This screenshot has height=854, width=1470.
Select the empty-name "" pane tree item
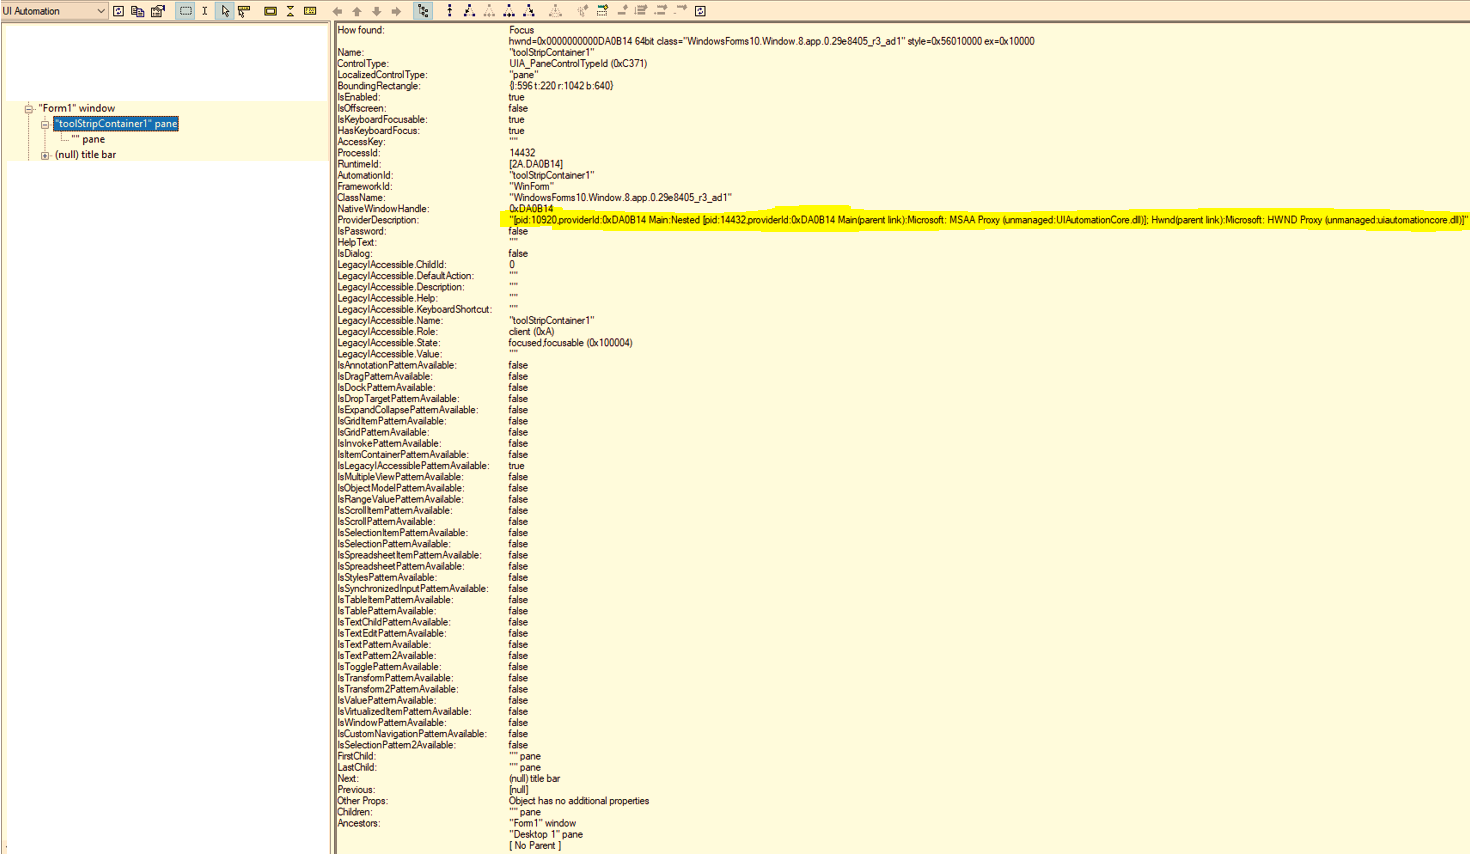[x=88, y=139]
